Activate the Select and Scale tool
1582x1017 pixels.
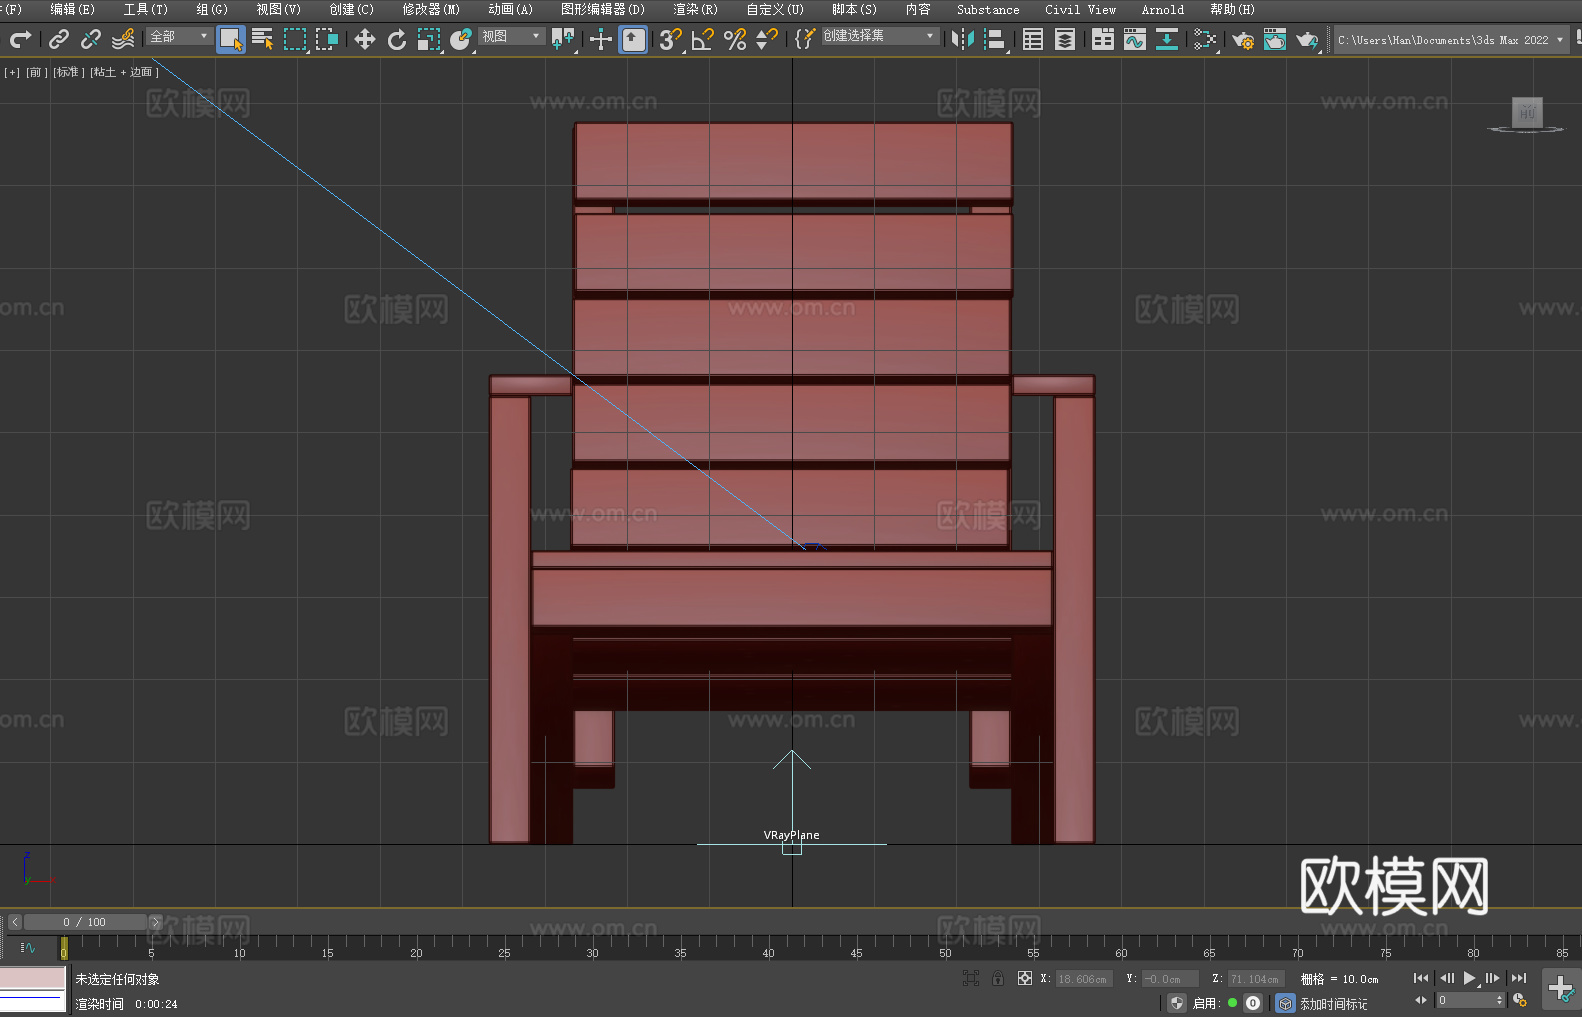click(429, 39)
